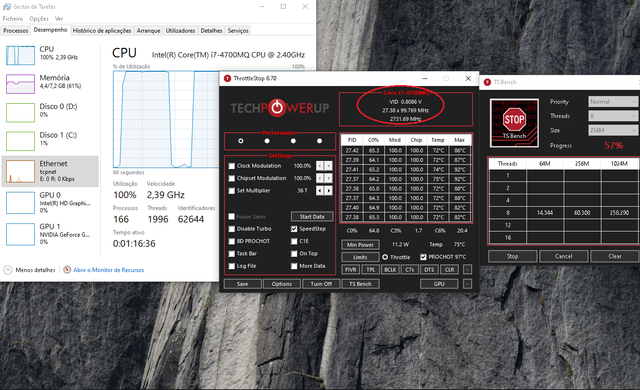
Task: Open the Size dropdown in TS Bench
Action: click(x=613, y=130)
